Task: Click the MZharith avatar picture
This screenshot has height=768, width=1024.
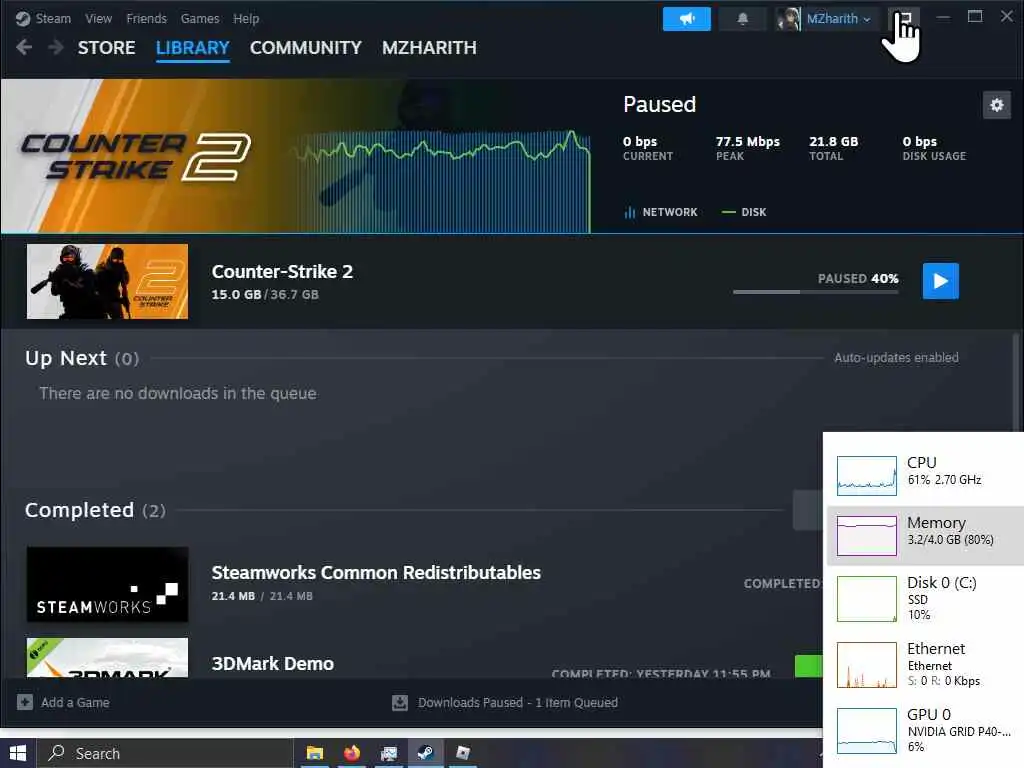Action: tap(788, 18)
